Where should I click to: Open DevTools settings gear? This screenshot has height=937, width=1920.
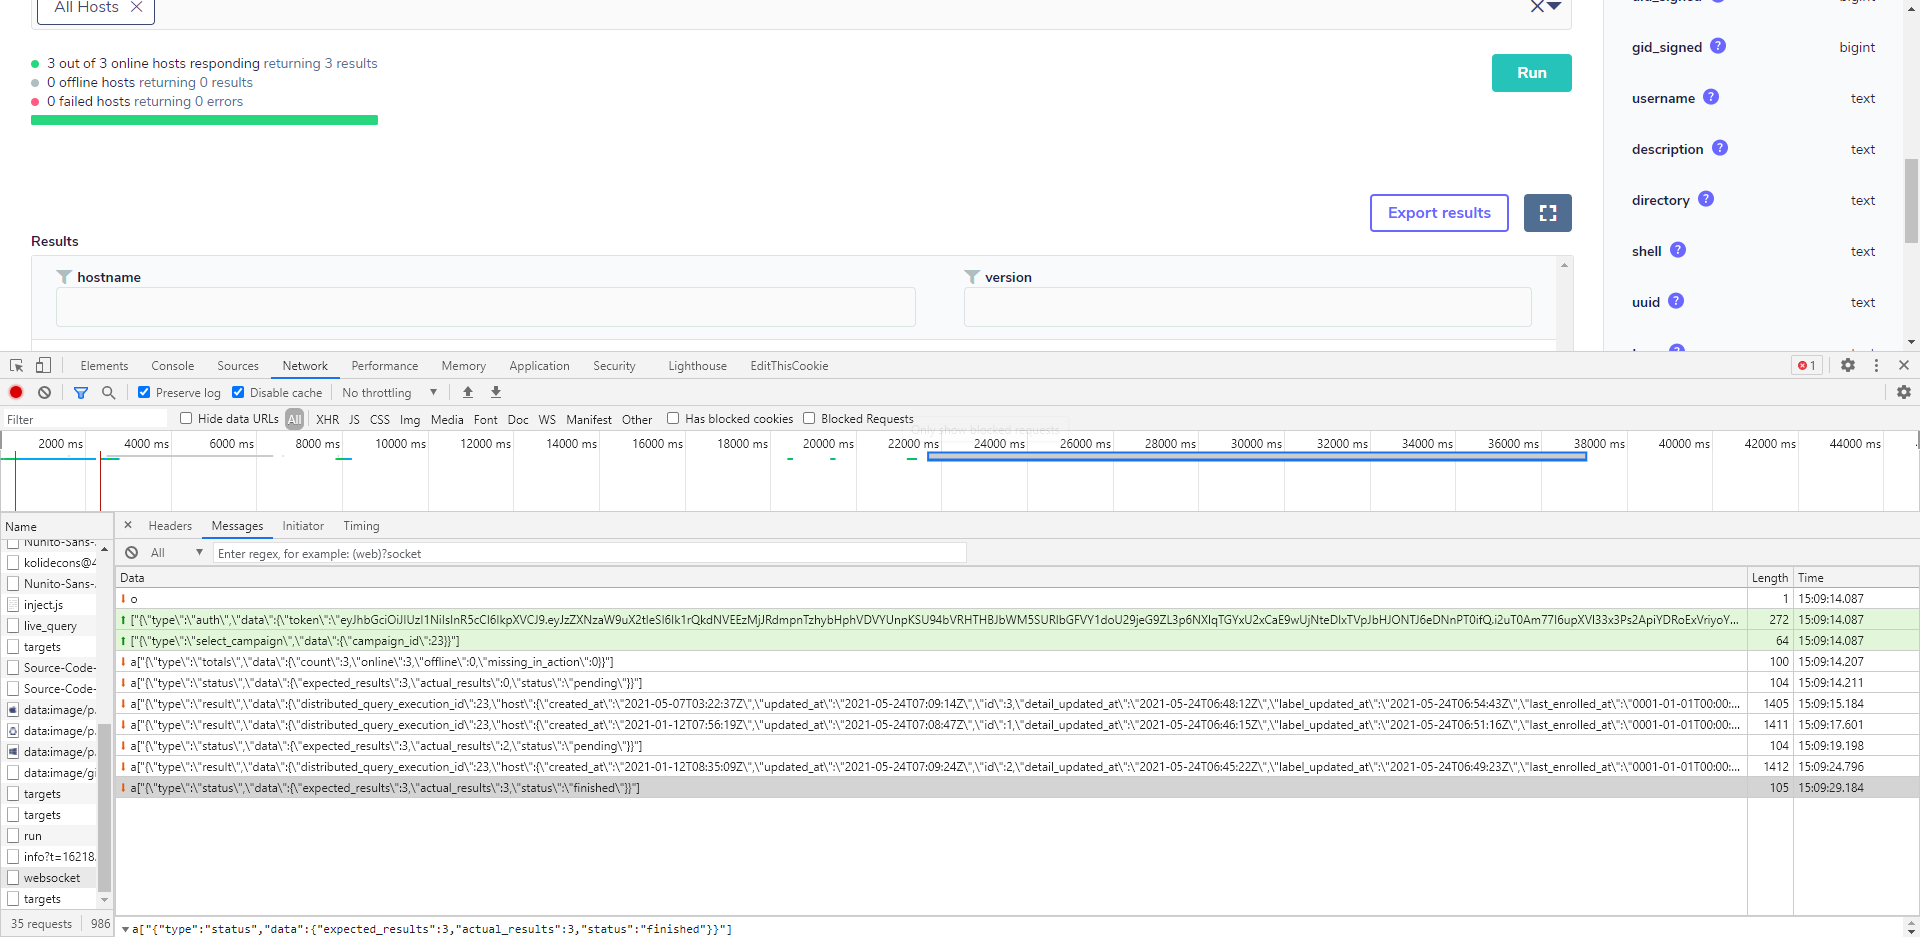pyautogui.click(x=1848, y=366)
